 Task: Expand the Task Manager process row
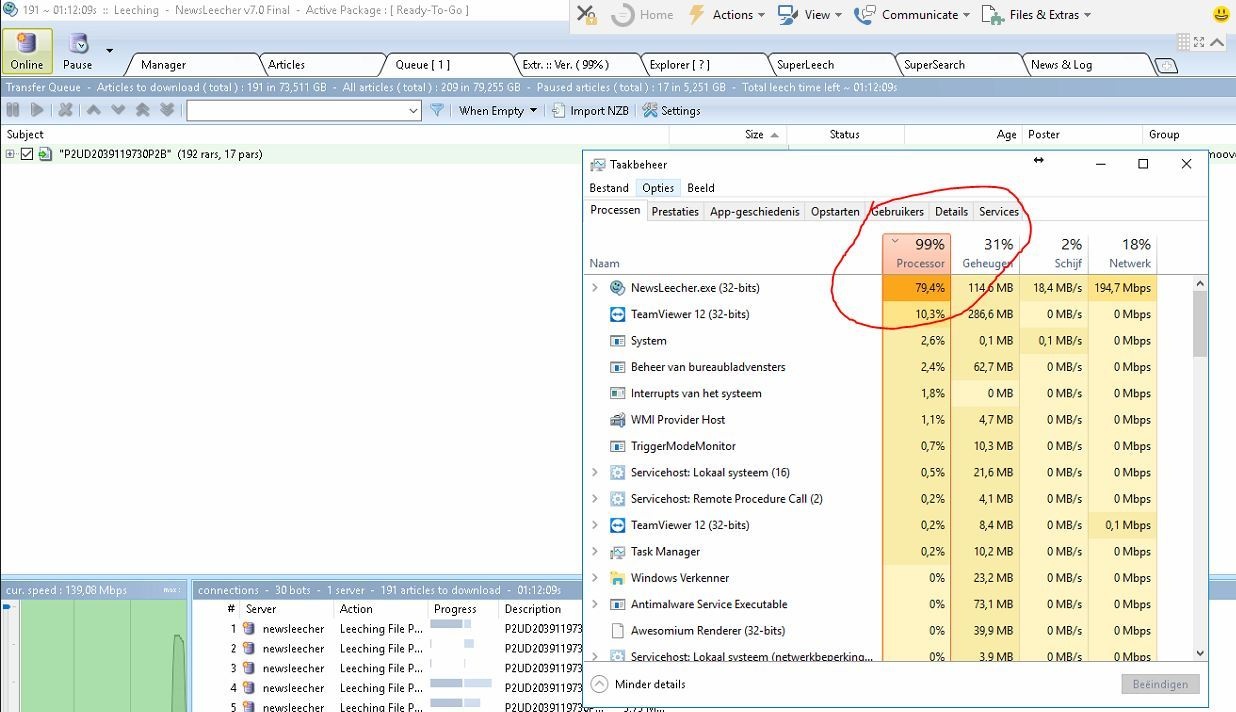coord(595,552)
